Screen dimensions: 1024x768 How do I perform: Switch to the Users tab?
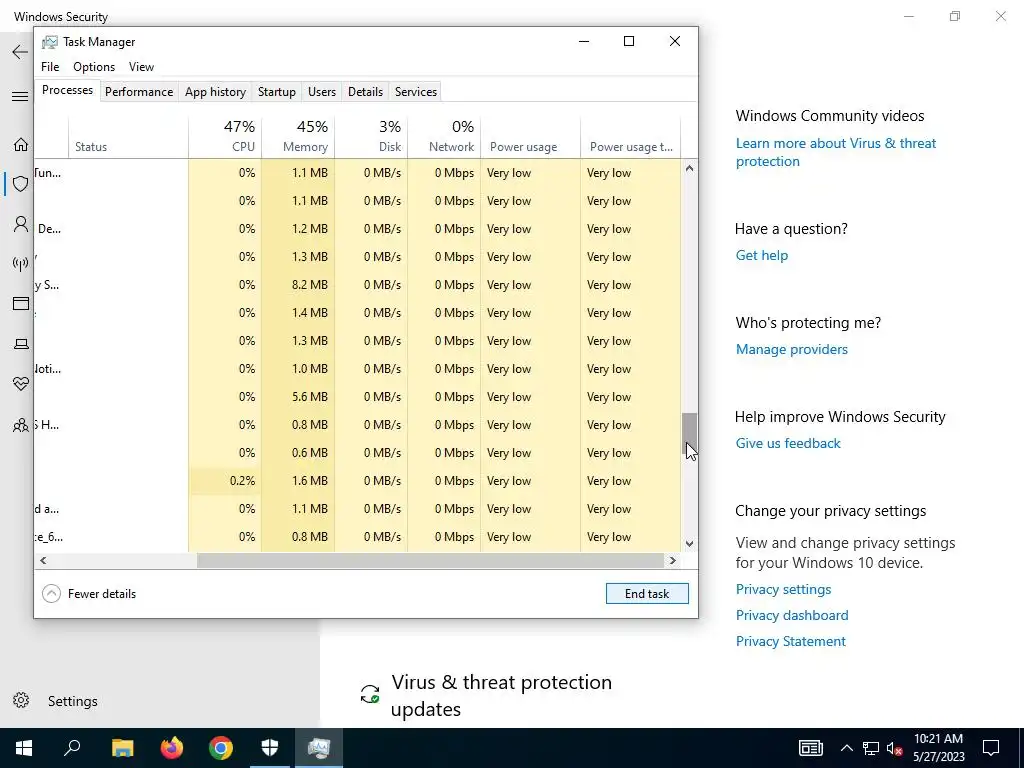[322, 91]
